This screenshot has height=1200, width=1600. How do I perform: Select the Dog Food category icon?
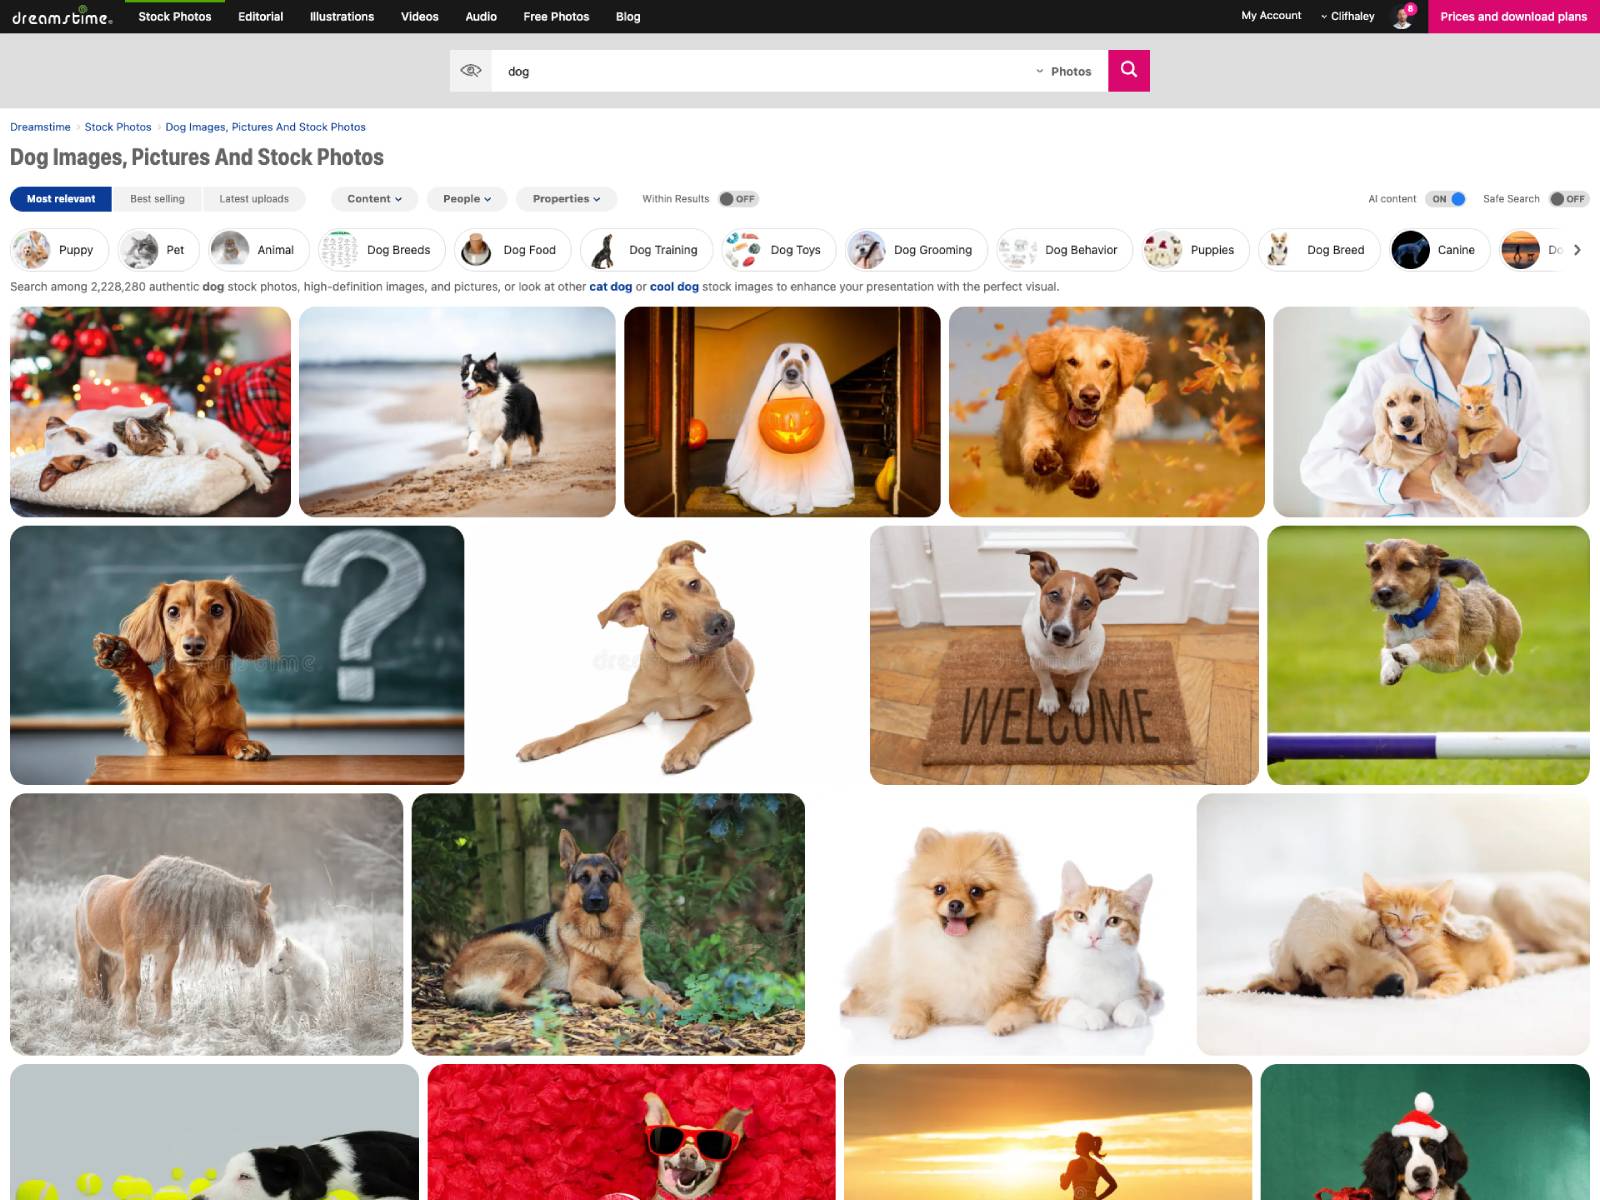(x=476, y=249)
